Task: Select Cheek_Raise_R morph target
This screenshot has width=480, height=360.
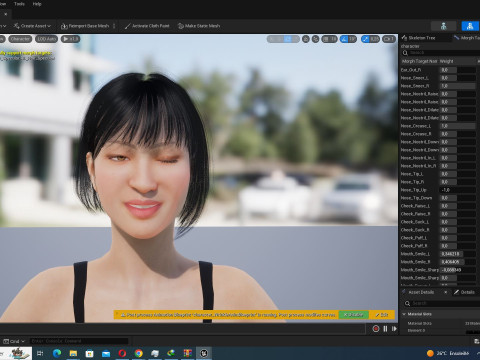Action: [415, 214]
